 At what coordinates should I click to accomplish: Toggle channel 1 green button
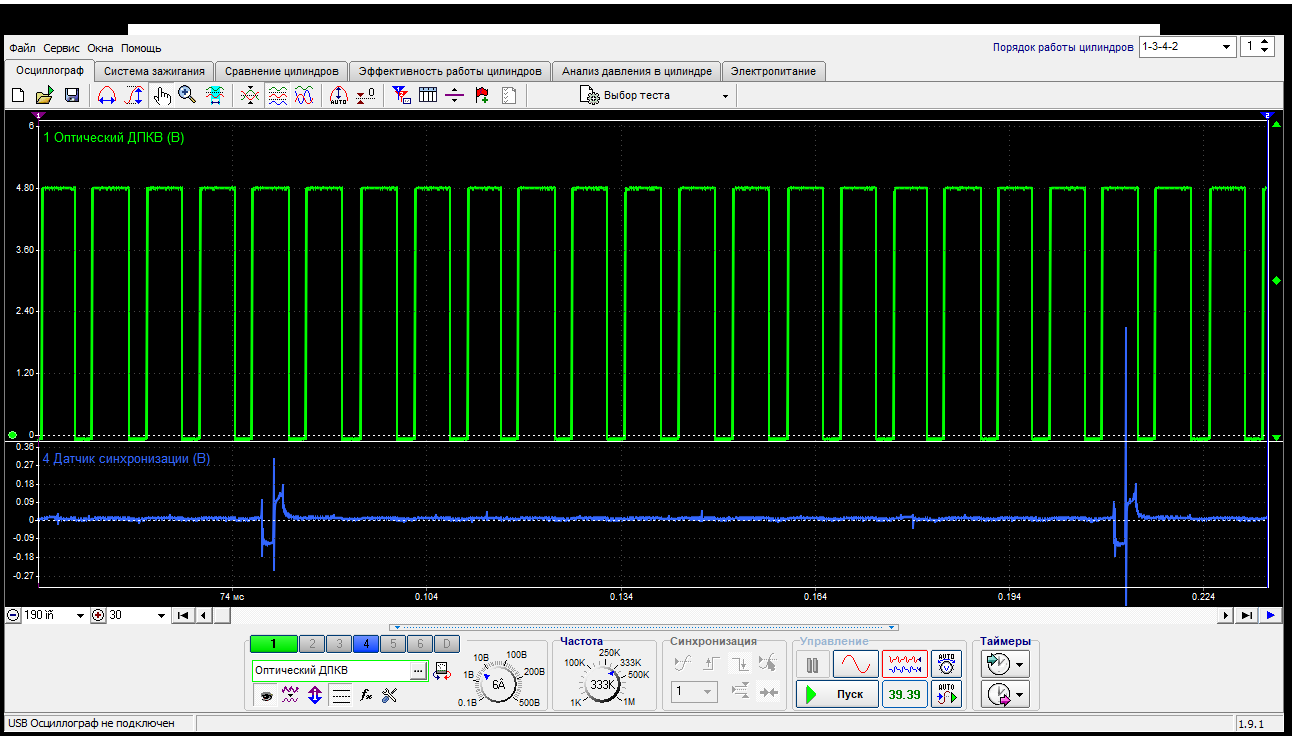(273, 644)
